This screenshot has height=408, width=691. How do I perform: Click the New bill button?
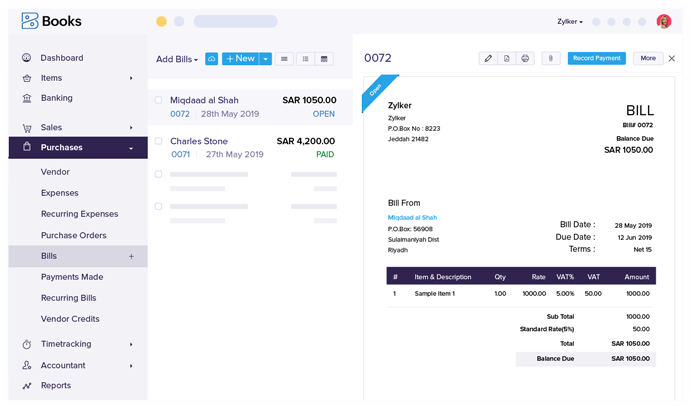pos(241,59)
